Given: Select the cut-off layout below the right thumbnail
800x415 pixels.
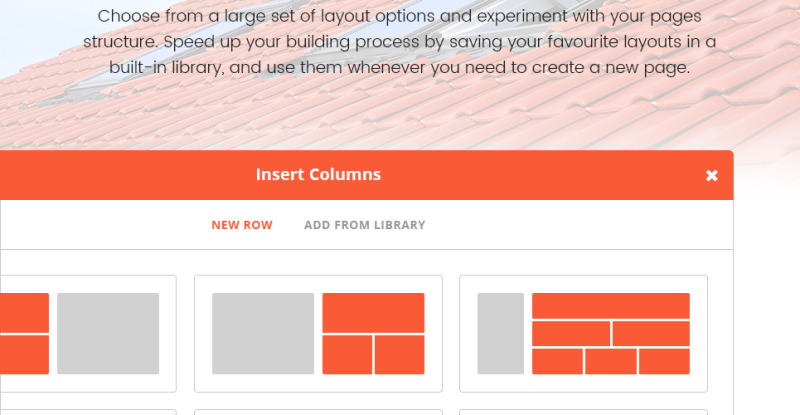Looking at the screenshot, I should pyautogui.click(x=583, y=412).
